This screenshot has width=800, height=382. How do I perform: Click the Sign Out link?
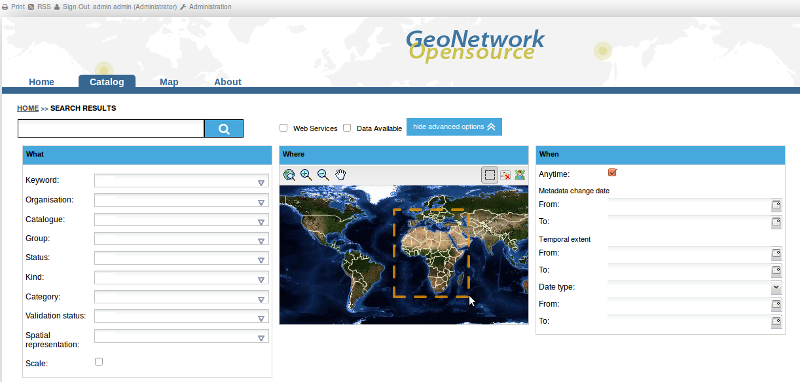click(x=76, y=7)
